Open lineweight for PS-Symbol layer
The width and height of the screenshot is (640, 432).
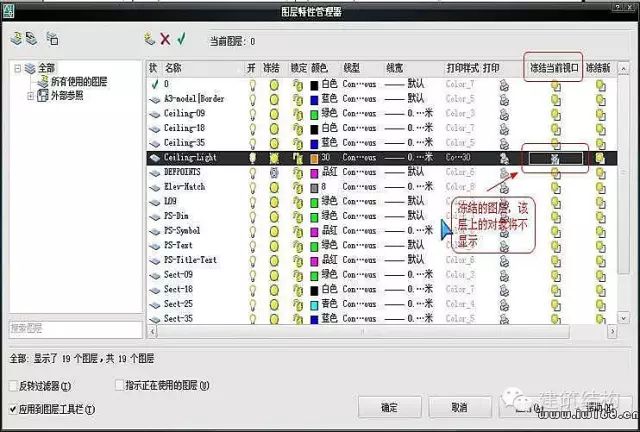pyautogui.click(x=409, y=231)
